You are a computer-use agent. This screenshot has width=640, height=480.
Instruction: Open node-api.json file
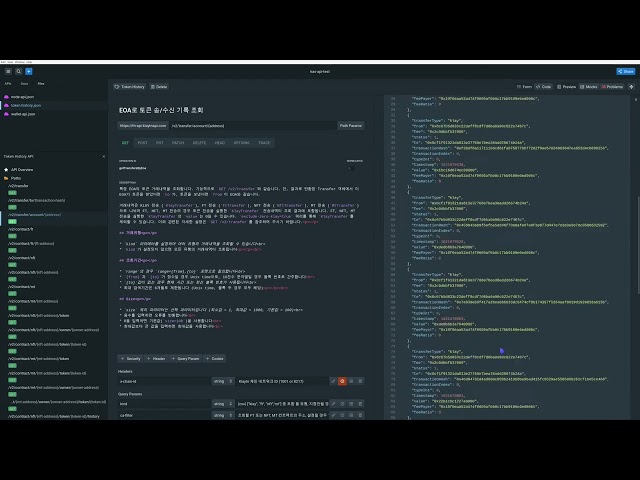22,97
